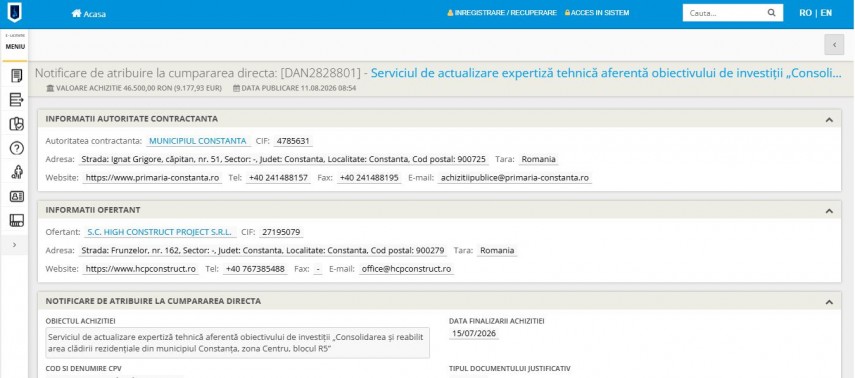Select fax +40 241488195
This screenshot has width=855, height=378.
(x=369, y=178)
